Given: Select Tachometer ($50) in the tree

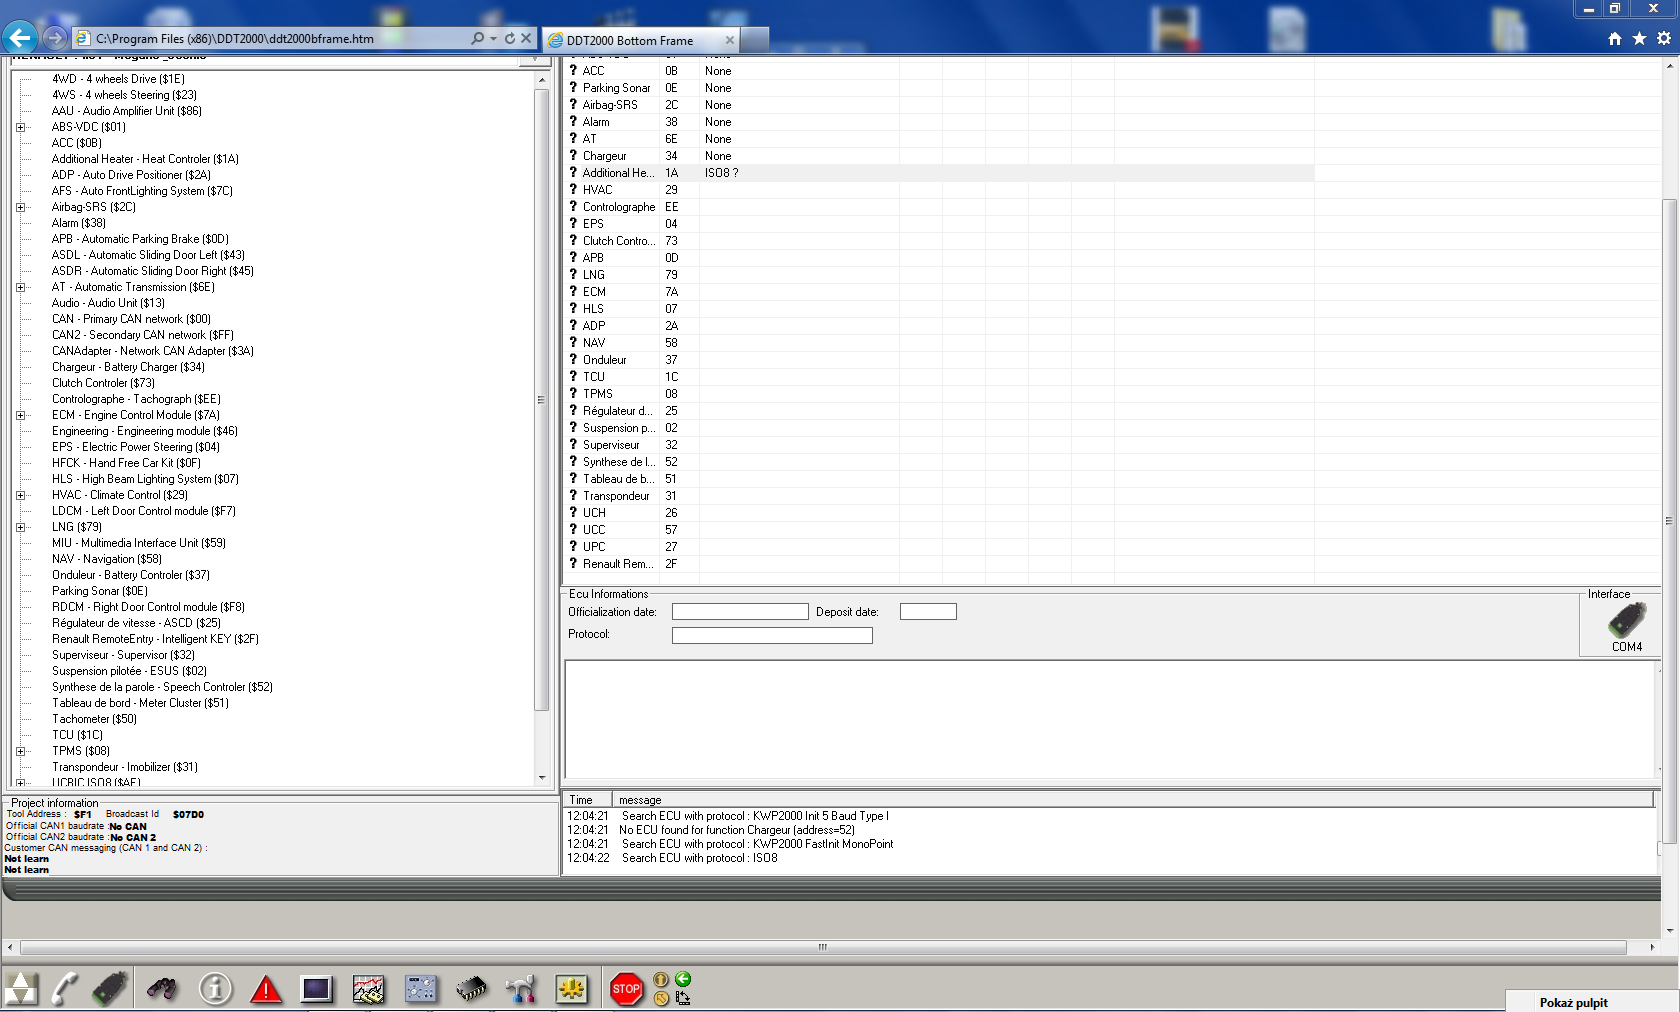Looking at the screenshot, I should (94, 719).
